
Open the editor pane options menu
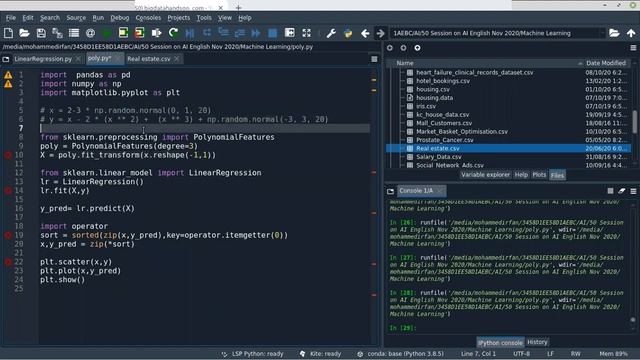374,59
